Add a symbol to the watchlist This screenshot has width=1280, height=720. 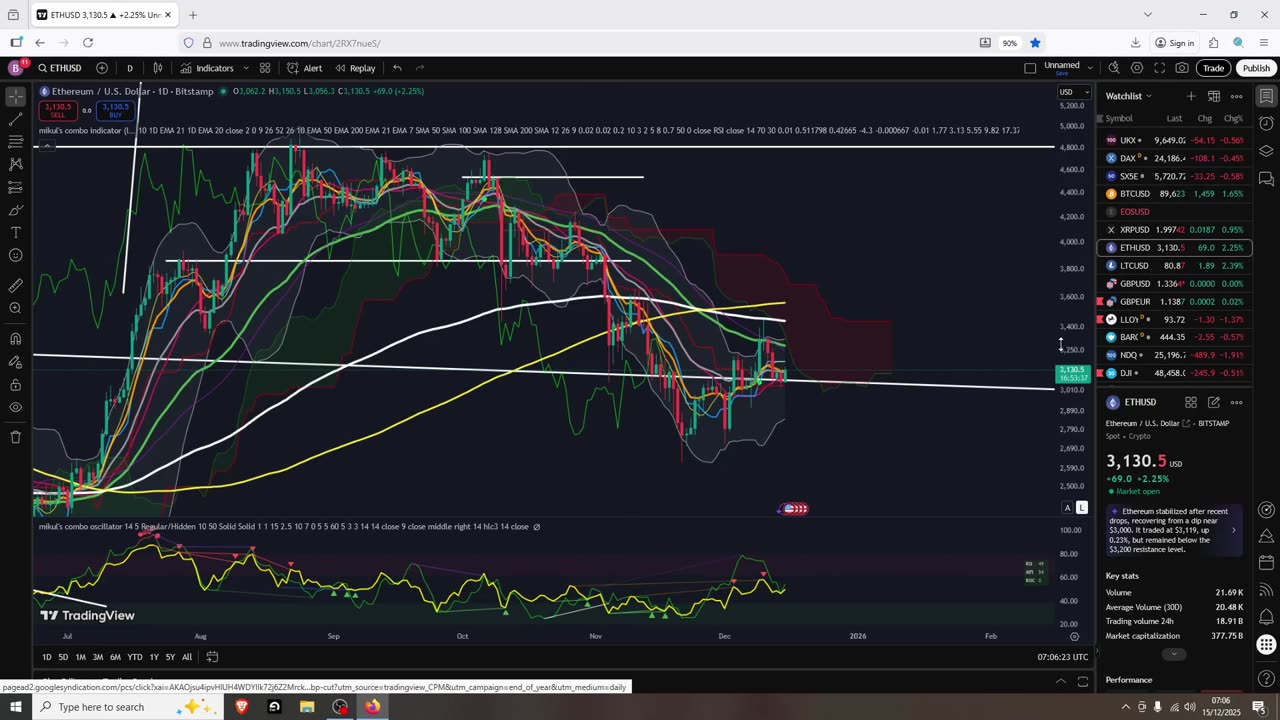coord(1190,96)
